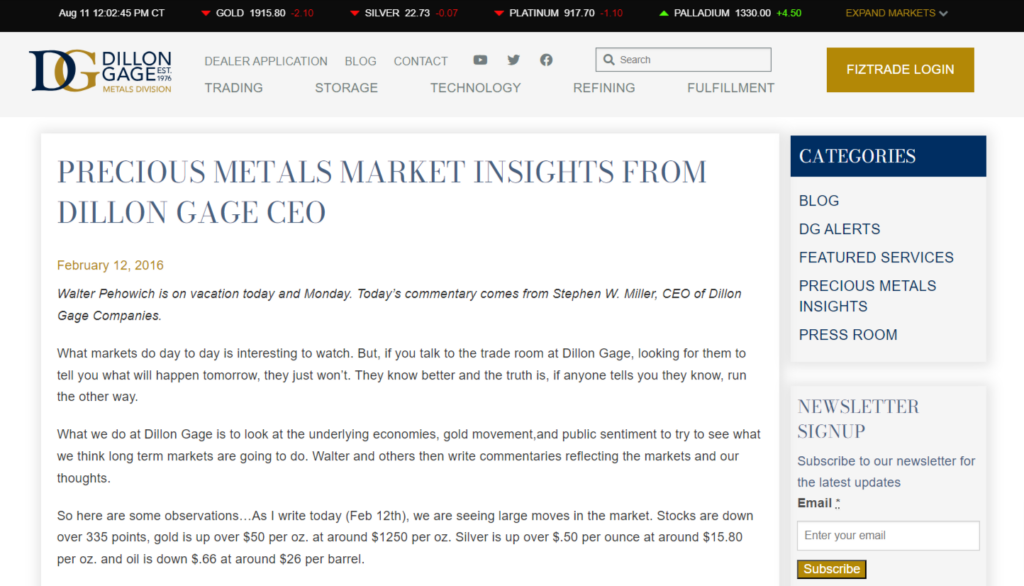Image resolution: width=1024 pixels, height=586 pixels.
Task: Click the Gold 1915.80 price
Action: 267,13
